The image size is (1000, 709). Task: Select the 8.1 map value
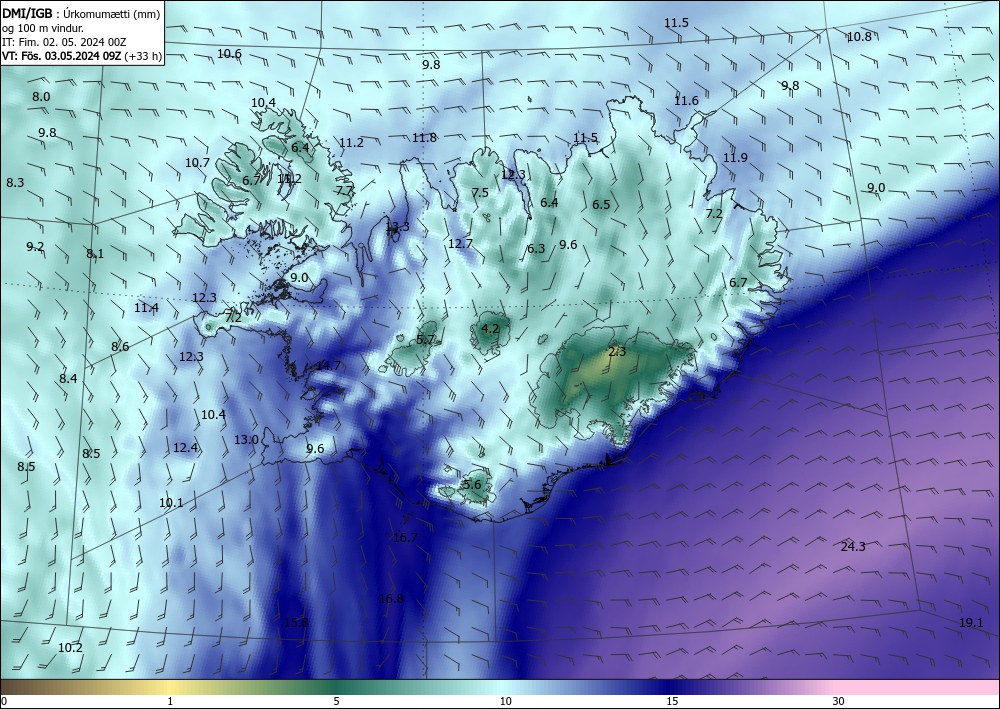[95, 254]
